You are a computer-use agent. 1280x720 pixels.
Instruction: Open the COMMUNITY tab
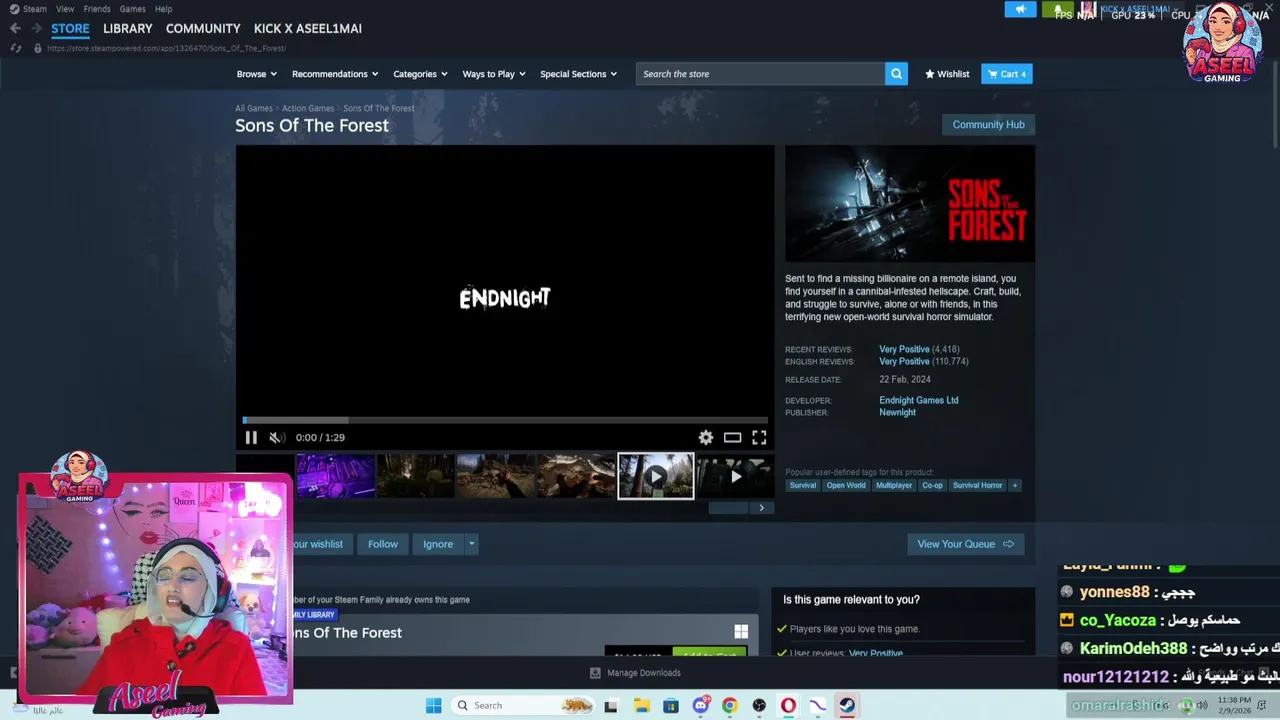203,28
